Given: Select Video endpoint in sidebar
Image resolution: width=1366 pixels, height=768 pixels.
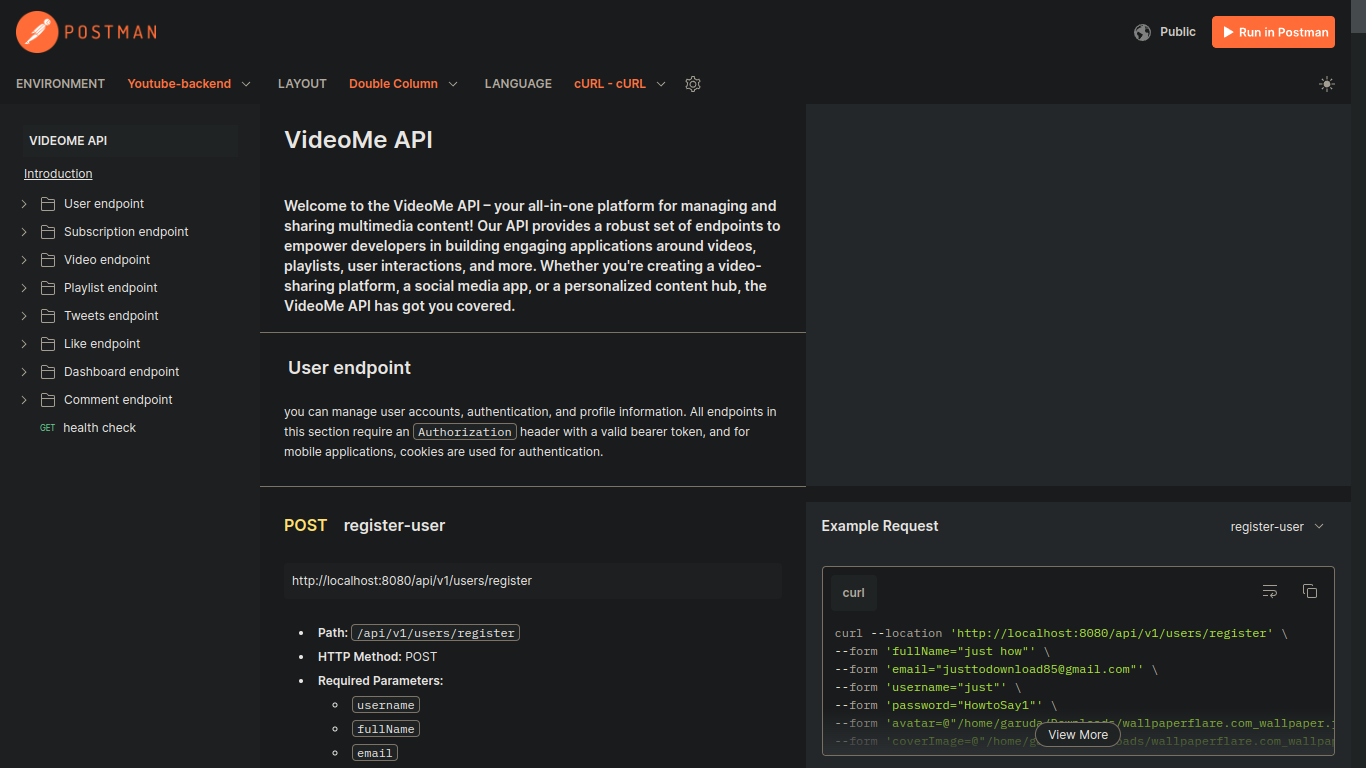Looking at the screenshot, I should tap(107, 260).
